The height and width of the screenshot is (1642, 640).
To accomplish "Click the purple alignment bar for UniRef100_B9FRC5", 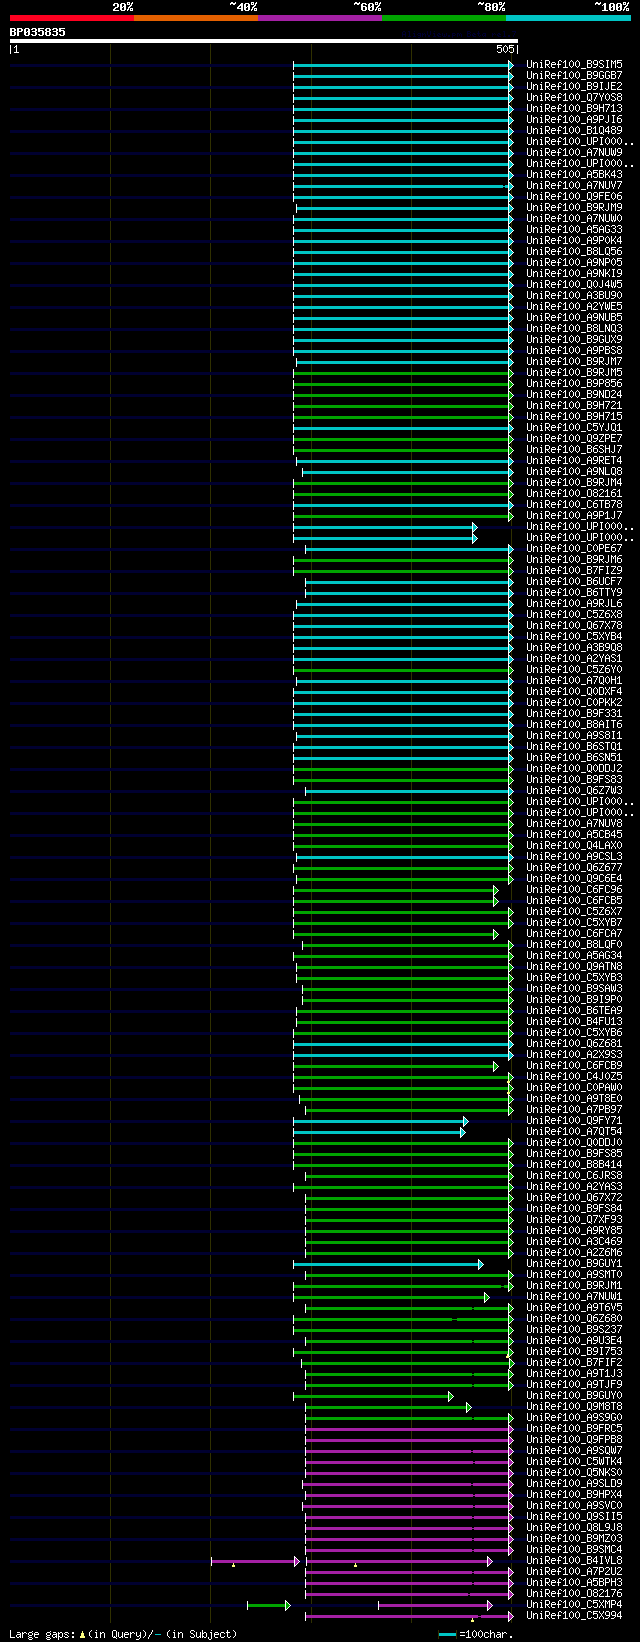I will click(408, 1428).
